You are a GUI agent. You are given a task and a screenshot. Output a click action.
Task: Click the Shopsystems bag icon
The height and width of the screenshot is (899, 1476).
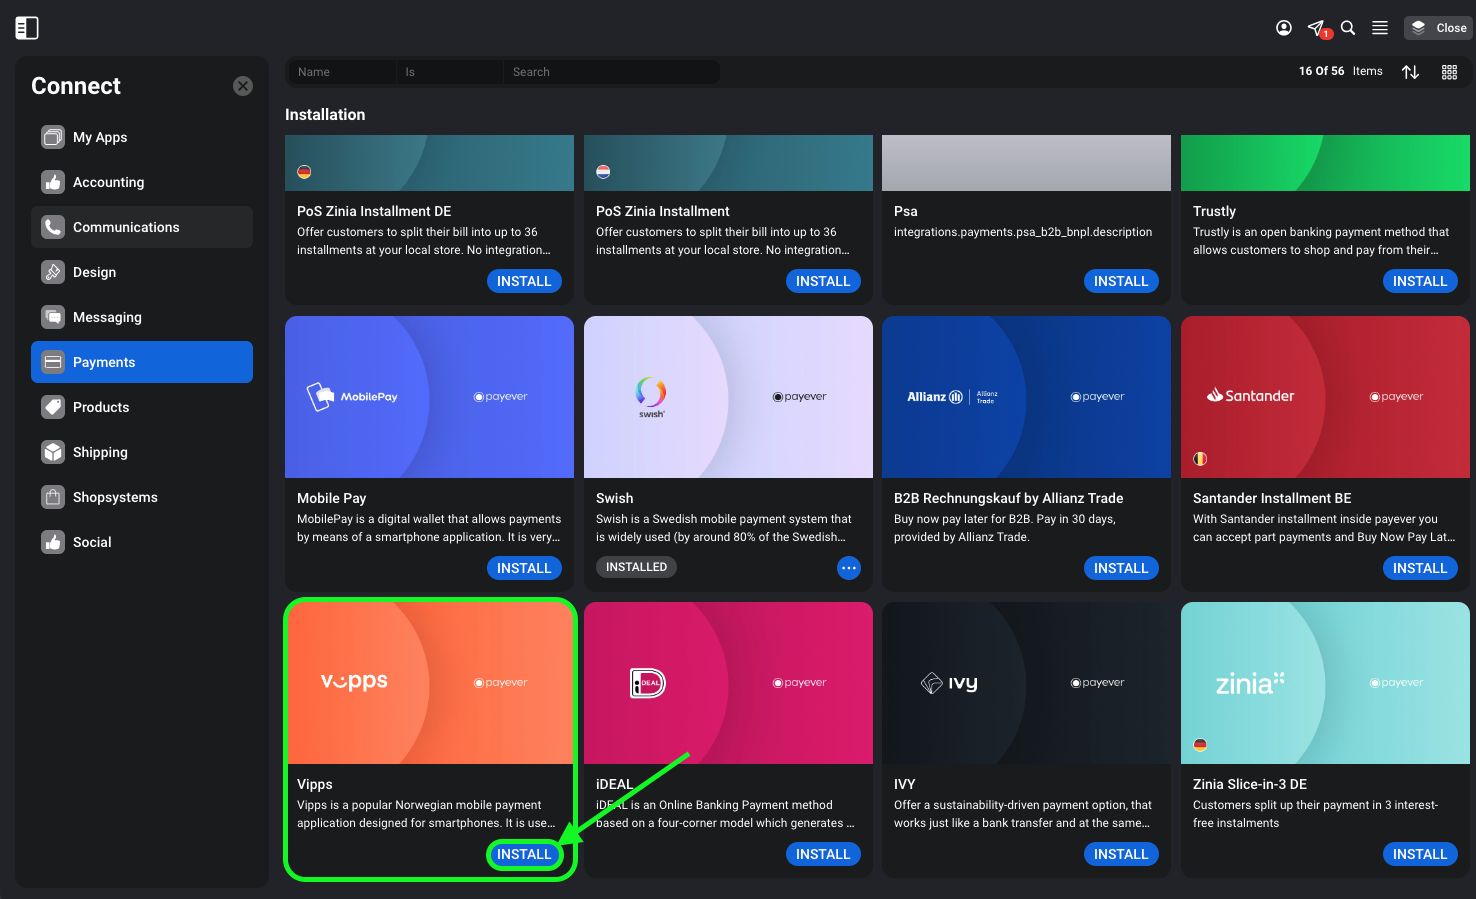coord(53,497)
